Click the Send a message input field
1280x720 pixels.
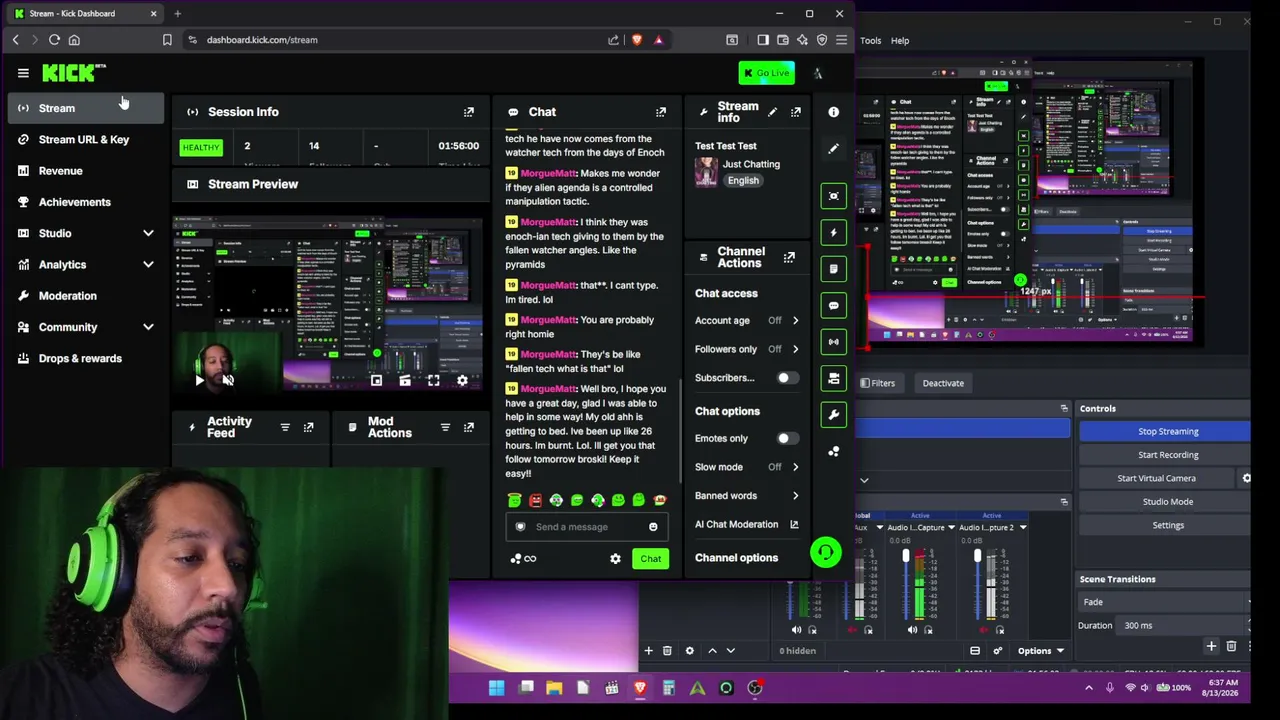pyautogui.click(x=587, y=527)
